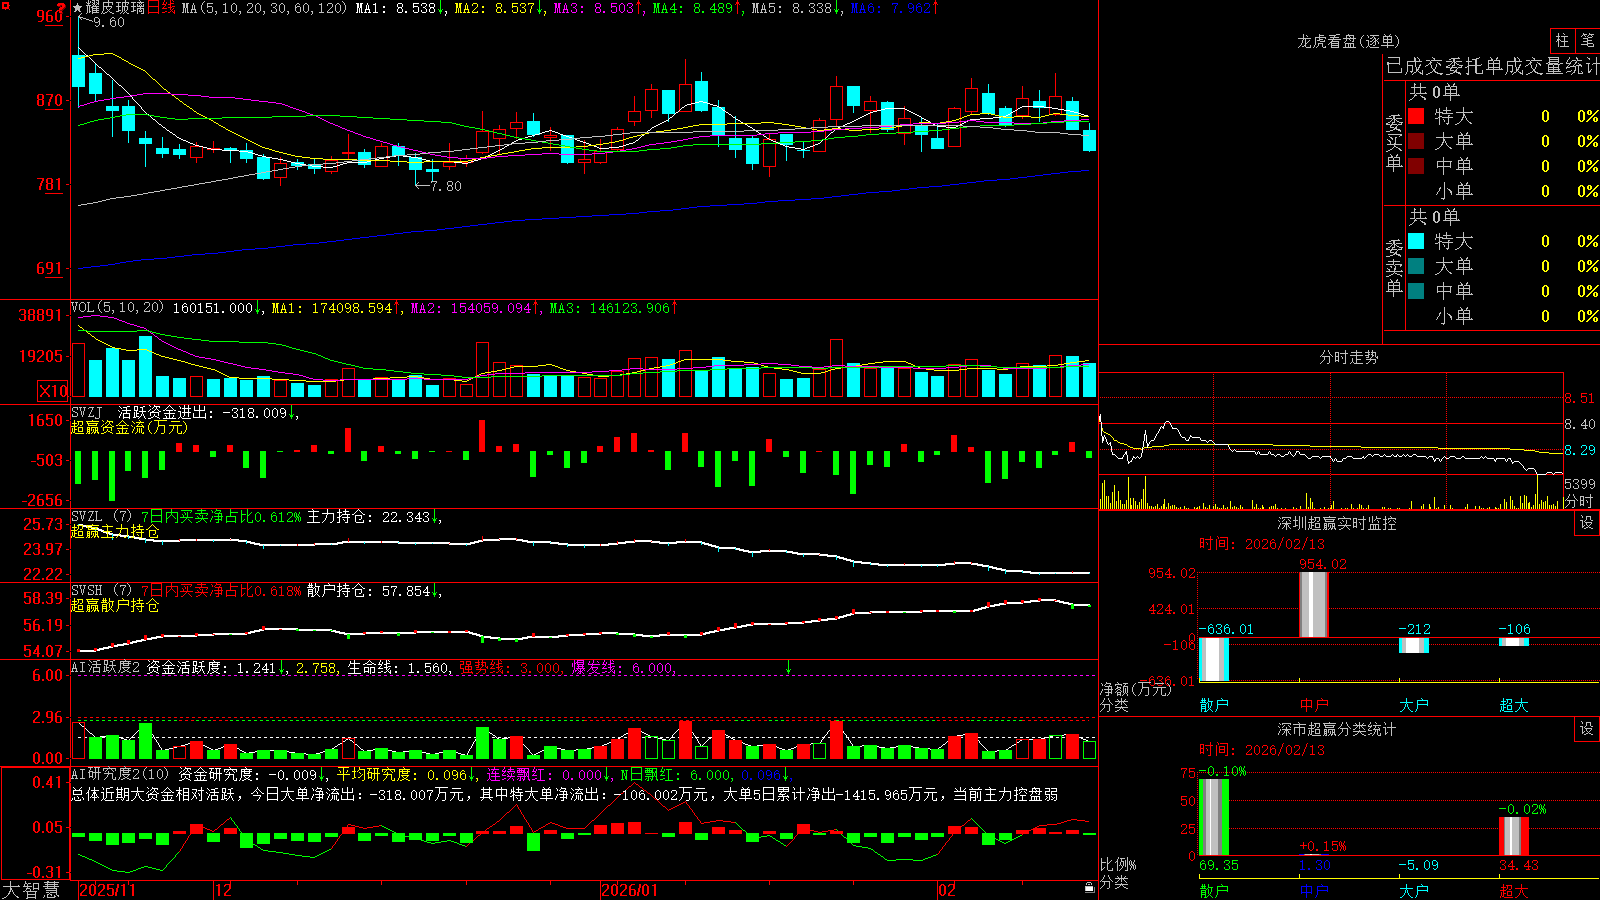Click the red 特大 buy order swatch
The height and width of the screenshot is (900, 1600).
click(x=1416, y=116)
